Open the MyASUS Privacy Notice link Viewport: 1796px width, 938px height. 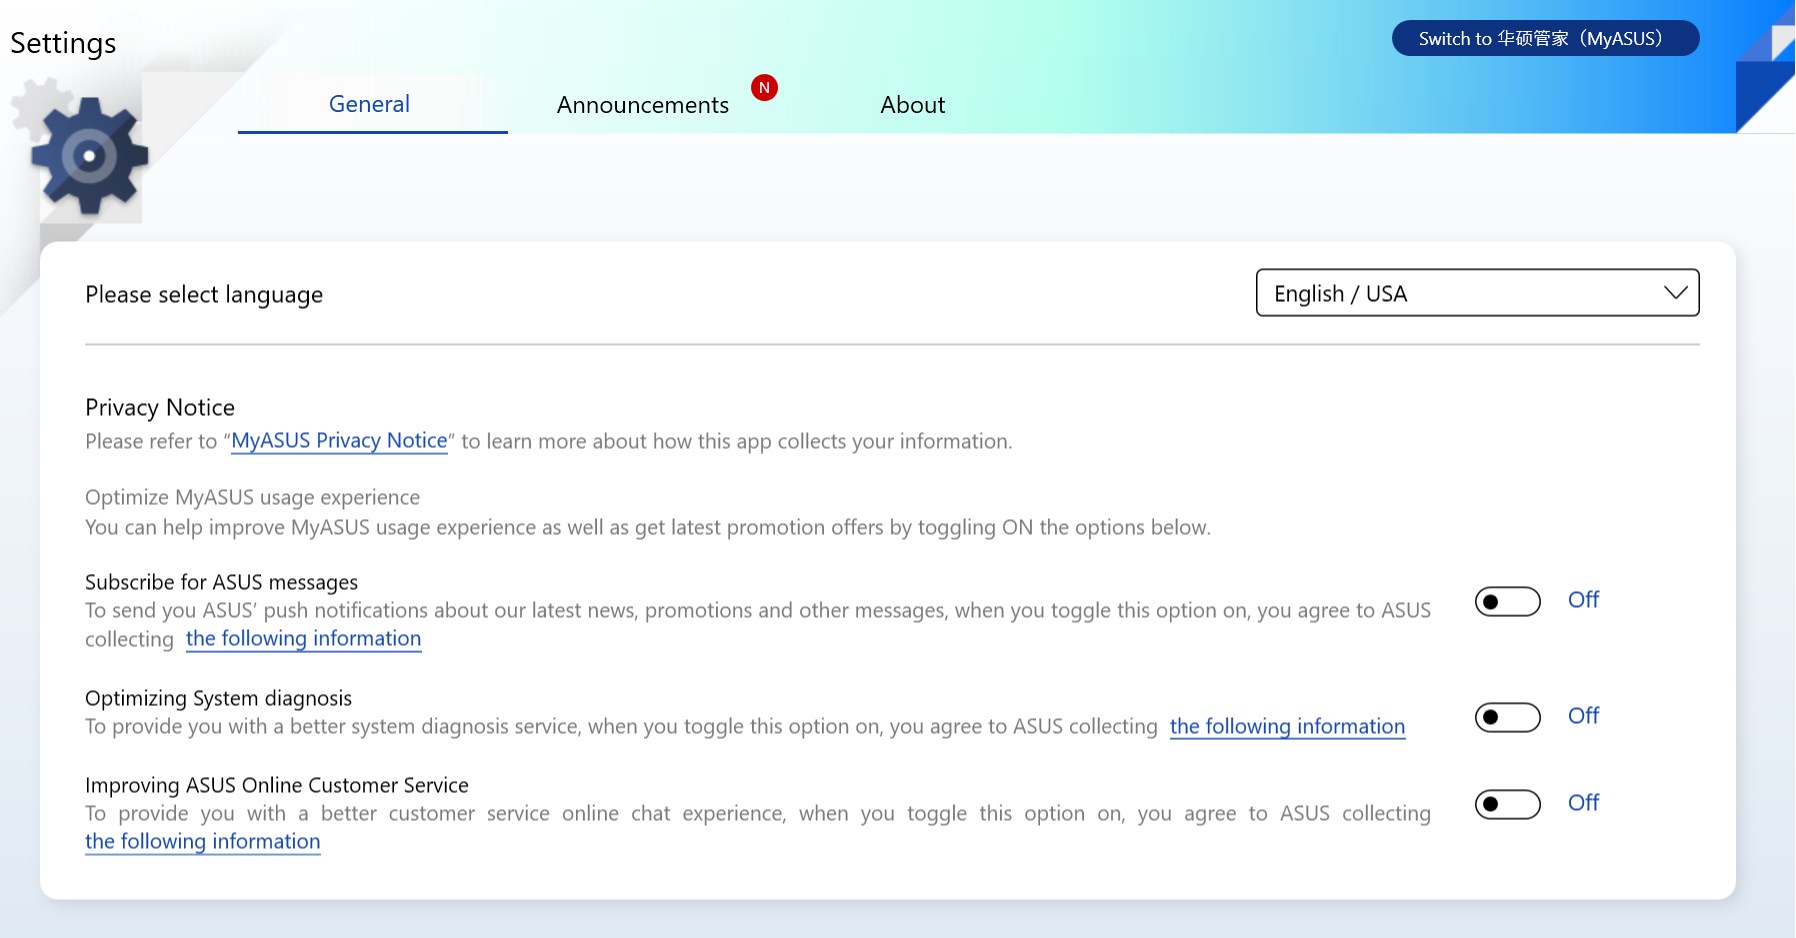(339, 441)
